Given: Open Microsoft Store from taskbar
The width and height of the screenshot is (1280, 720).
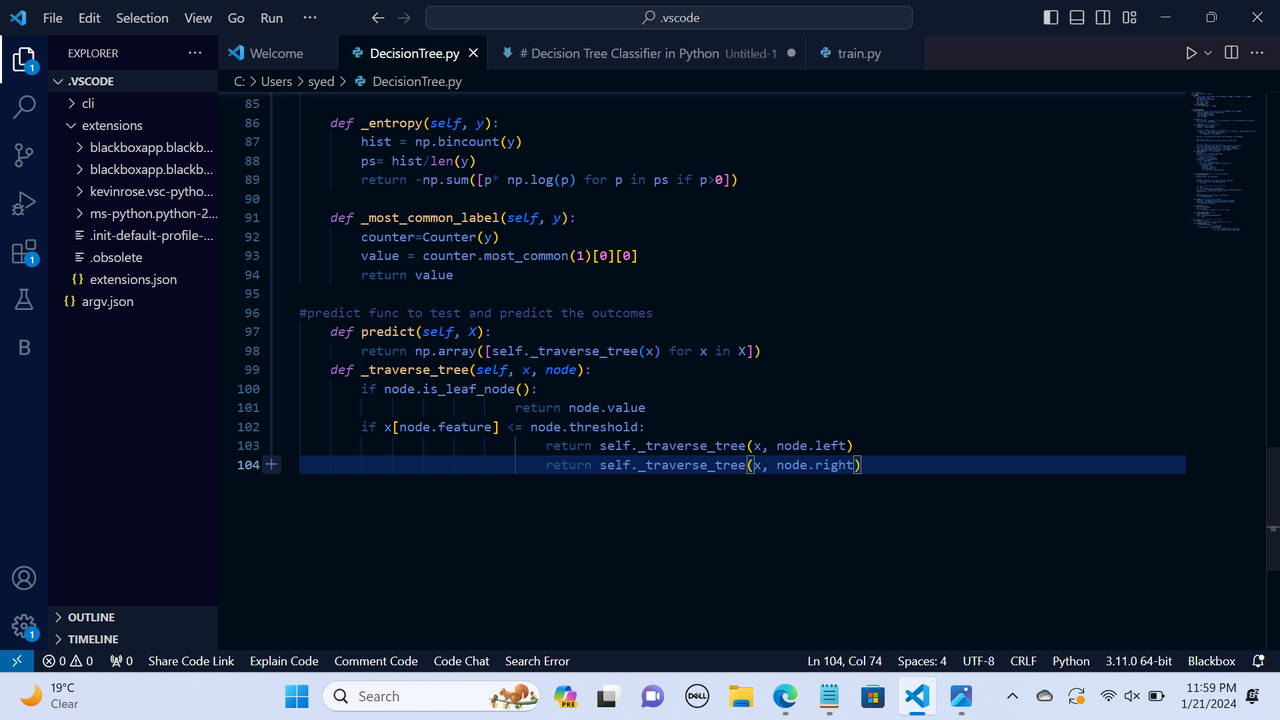Looking at the screenshot, I should 873,696.
